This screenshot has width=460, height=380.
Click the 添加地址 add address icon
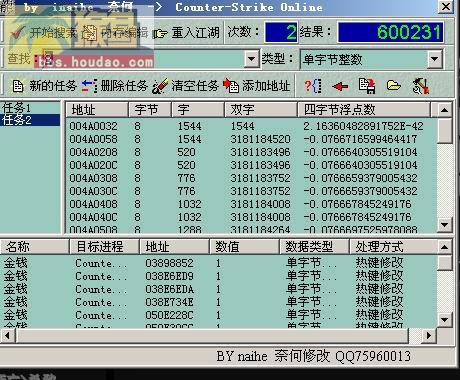click(231, 85)
